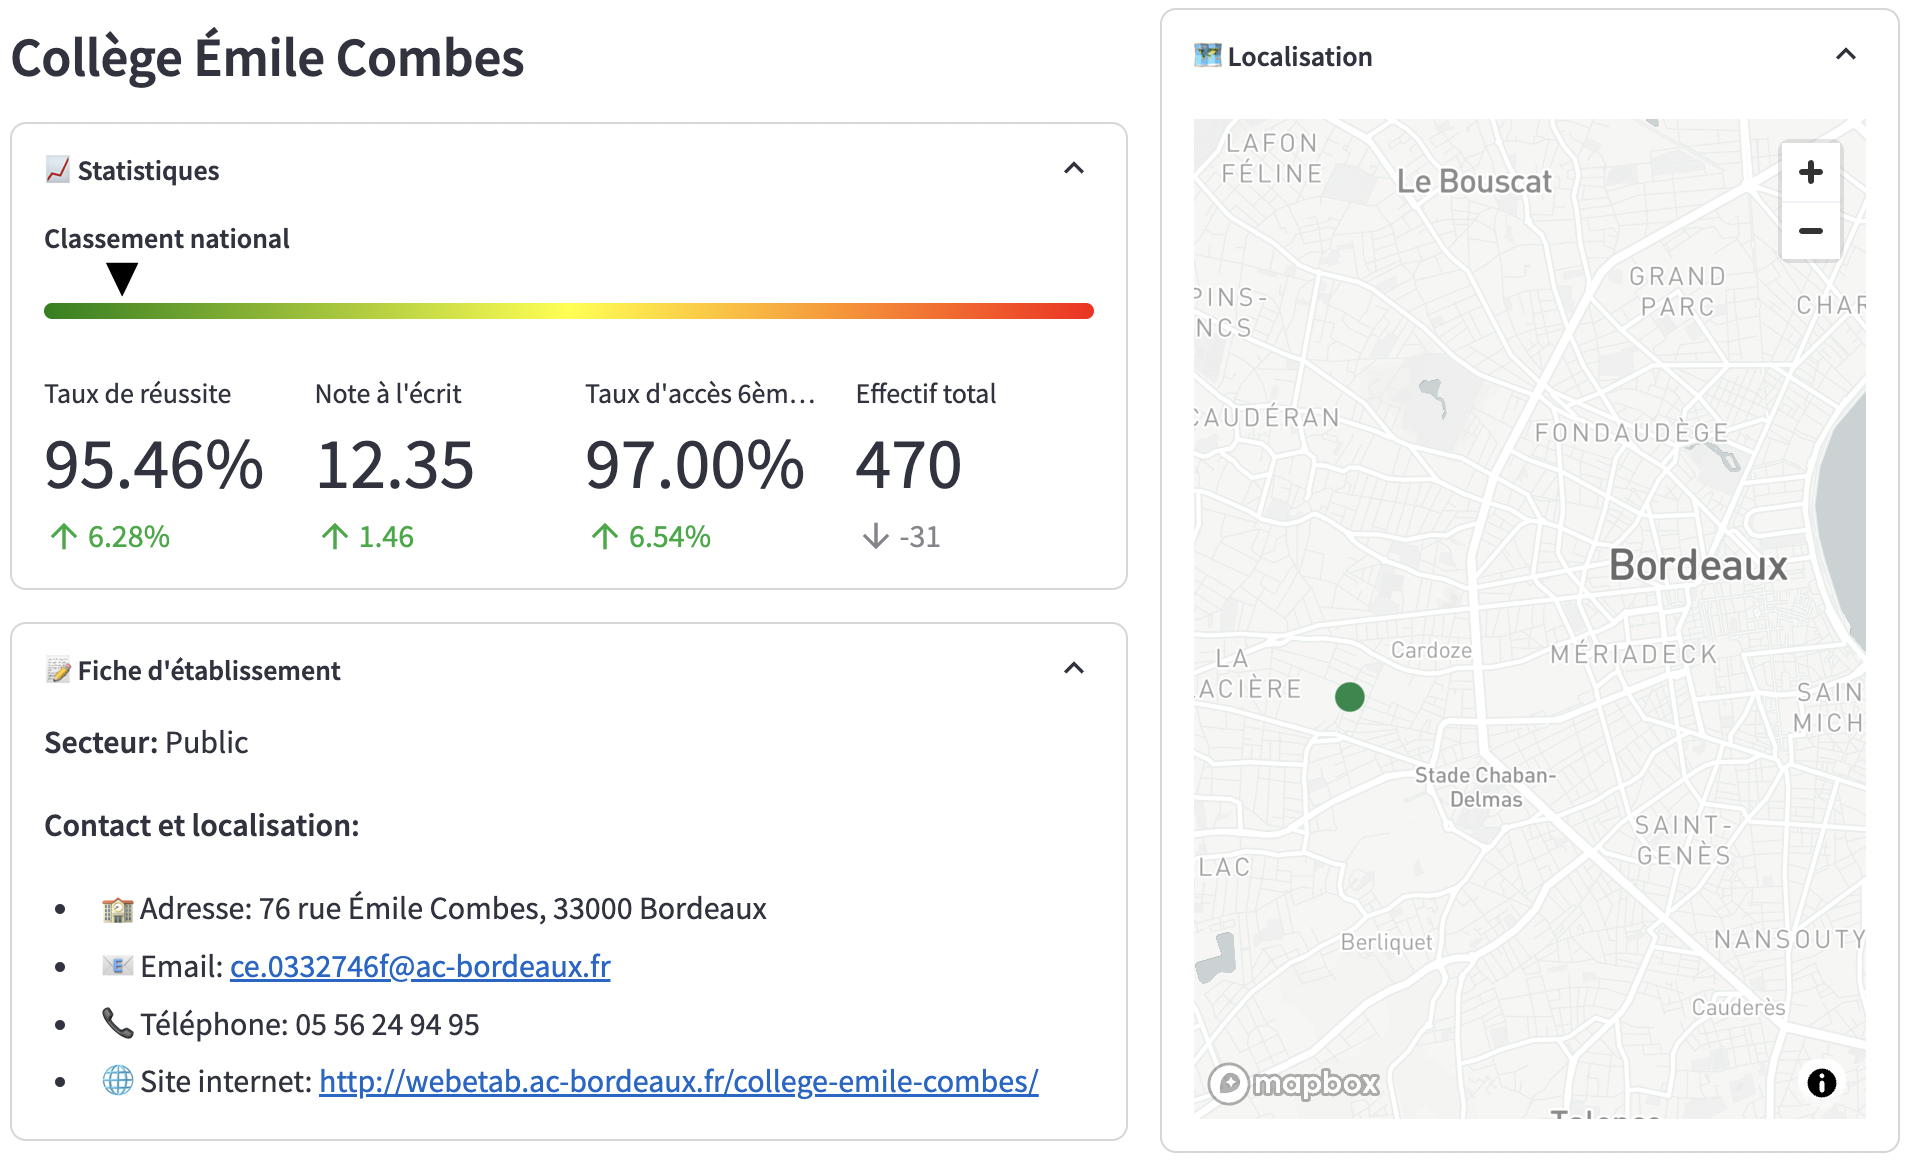Click the Secteur: Public line

pos(146,742)
